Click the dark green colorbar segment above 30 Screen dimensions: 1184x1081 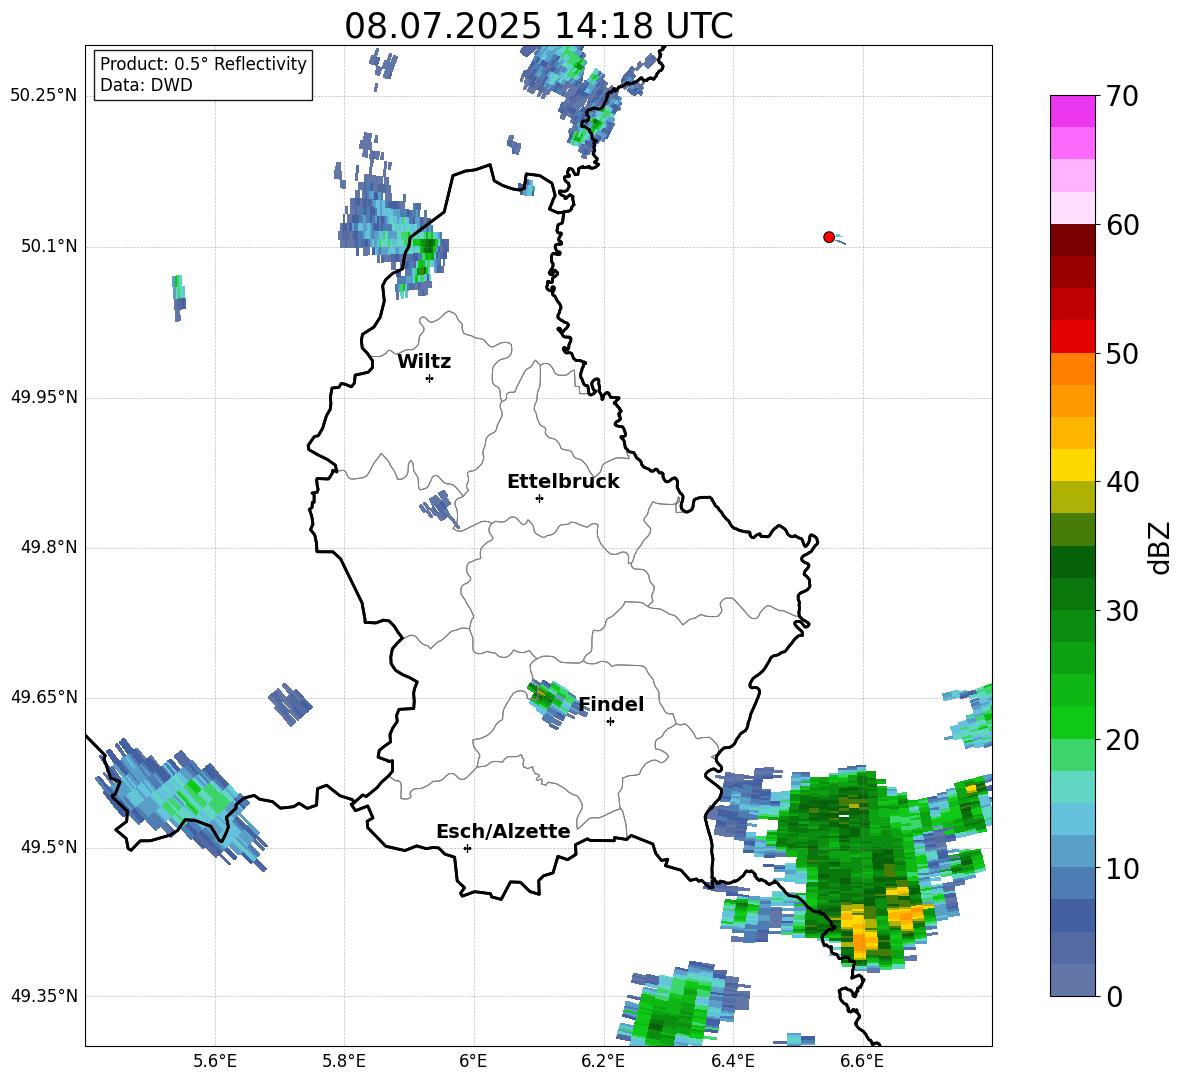click(1072, 594)
